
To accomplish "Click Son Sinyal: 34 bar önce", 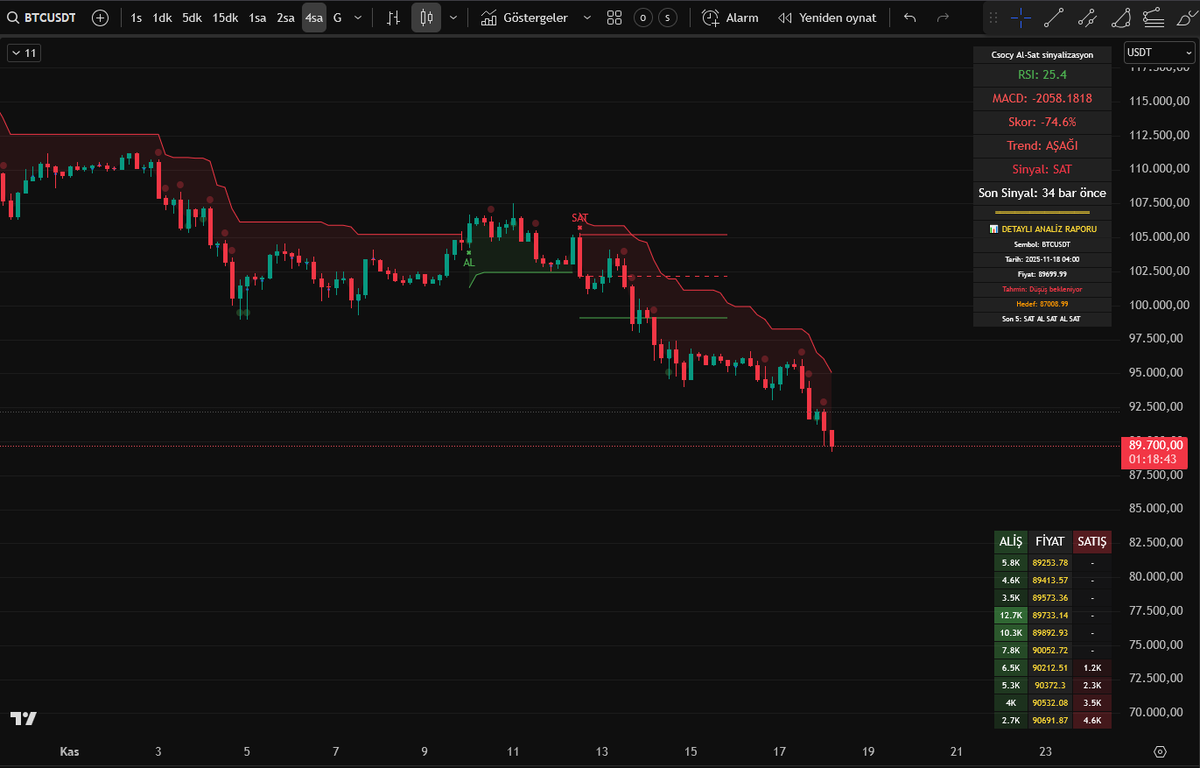I will [x=1042, y=192].
